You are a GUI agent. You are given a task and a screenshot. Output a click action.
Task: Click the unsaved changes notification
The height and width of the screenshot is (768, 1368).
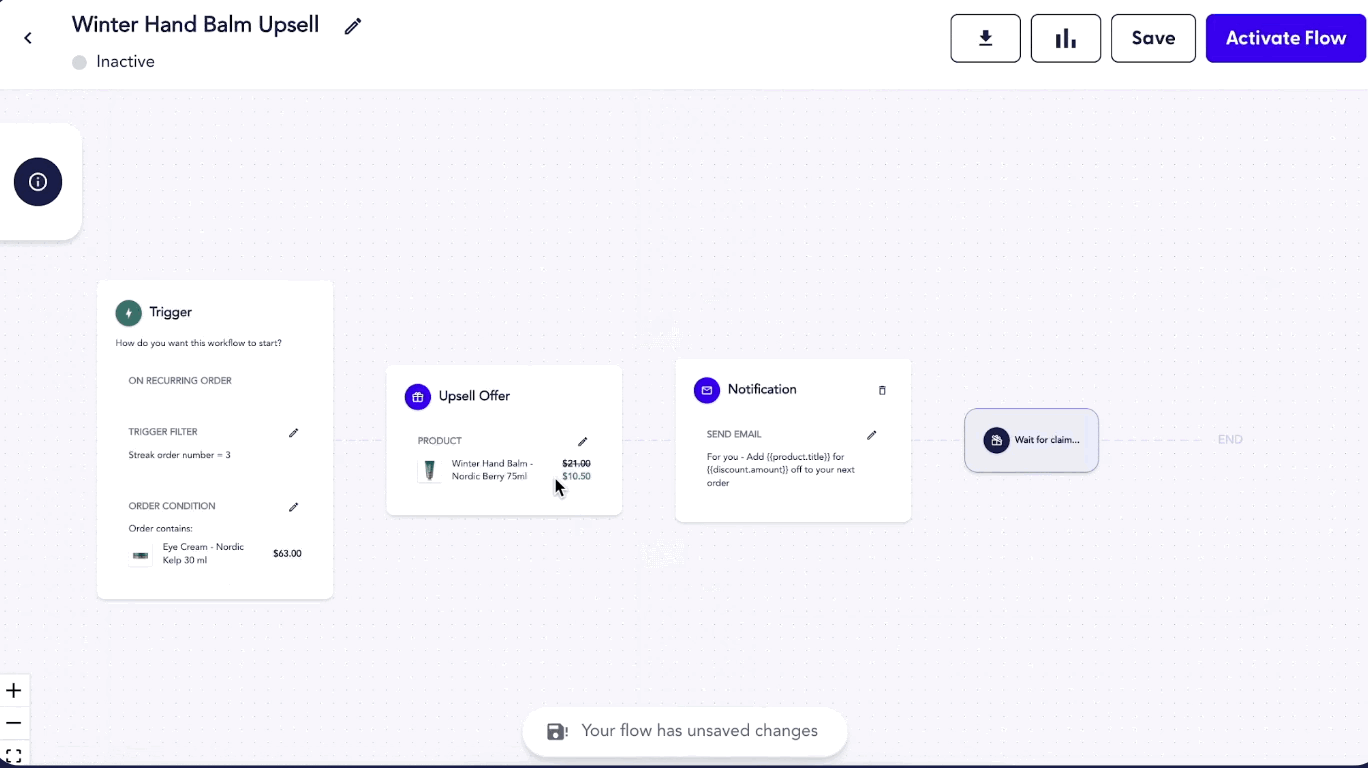click(684, 731)
